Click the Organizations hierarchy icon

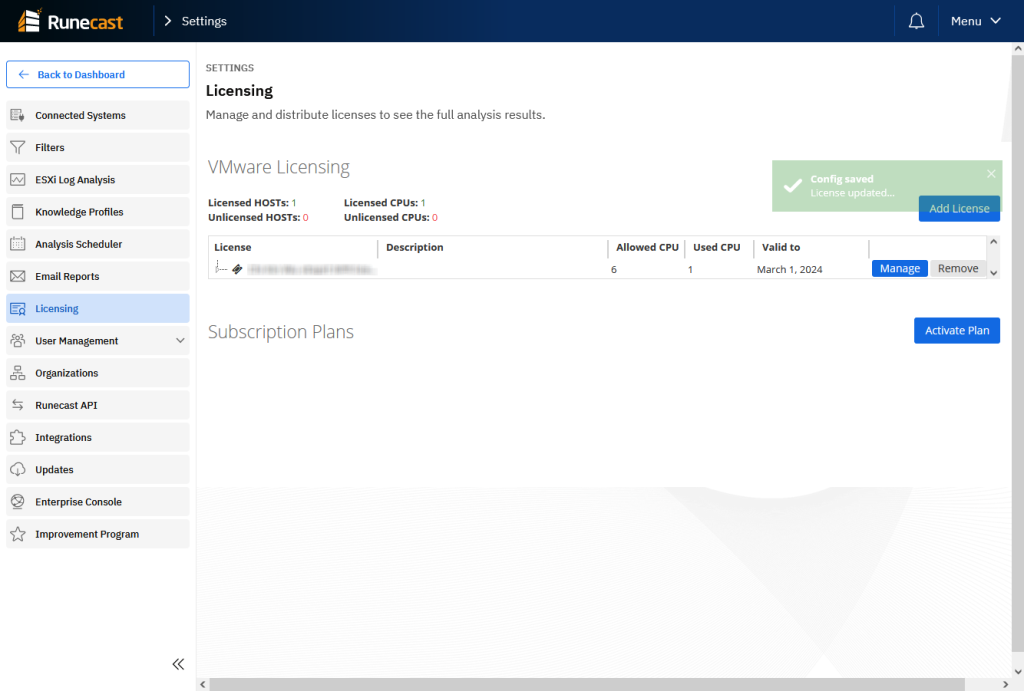[x=18, y=373]
